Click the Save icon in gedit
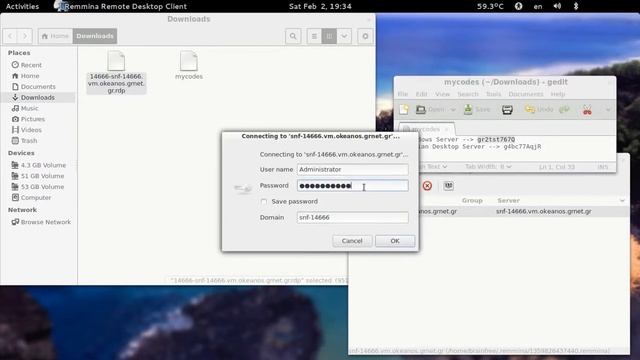Viewport: 640px width, 360px height. coord(477,109)
